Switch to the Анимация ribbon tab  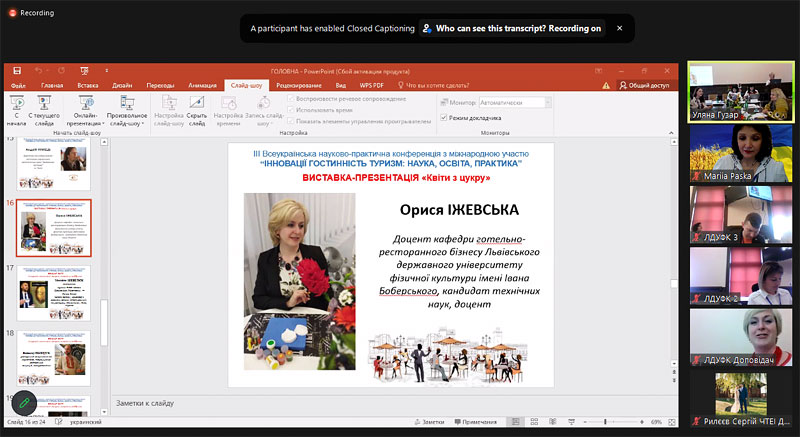tap(202, 85)
